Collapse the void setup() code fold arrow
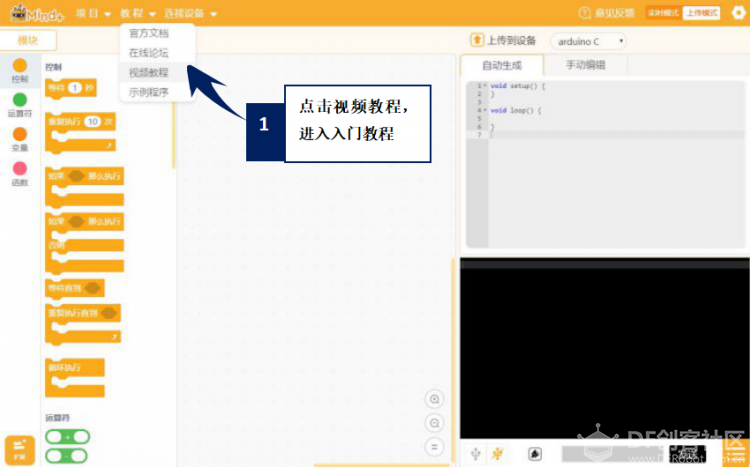750x468 pixels. 485,86
